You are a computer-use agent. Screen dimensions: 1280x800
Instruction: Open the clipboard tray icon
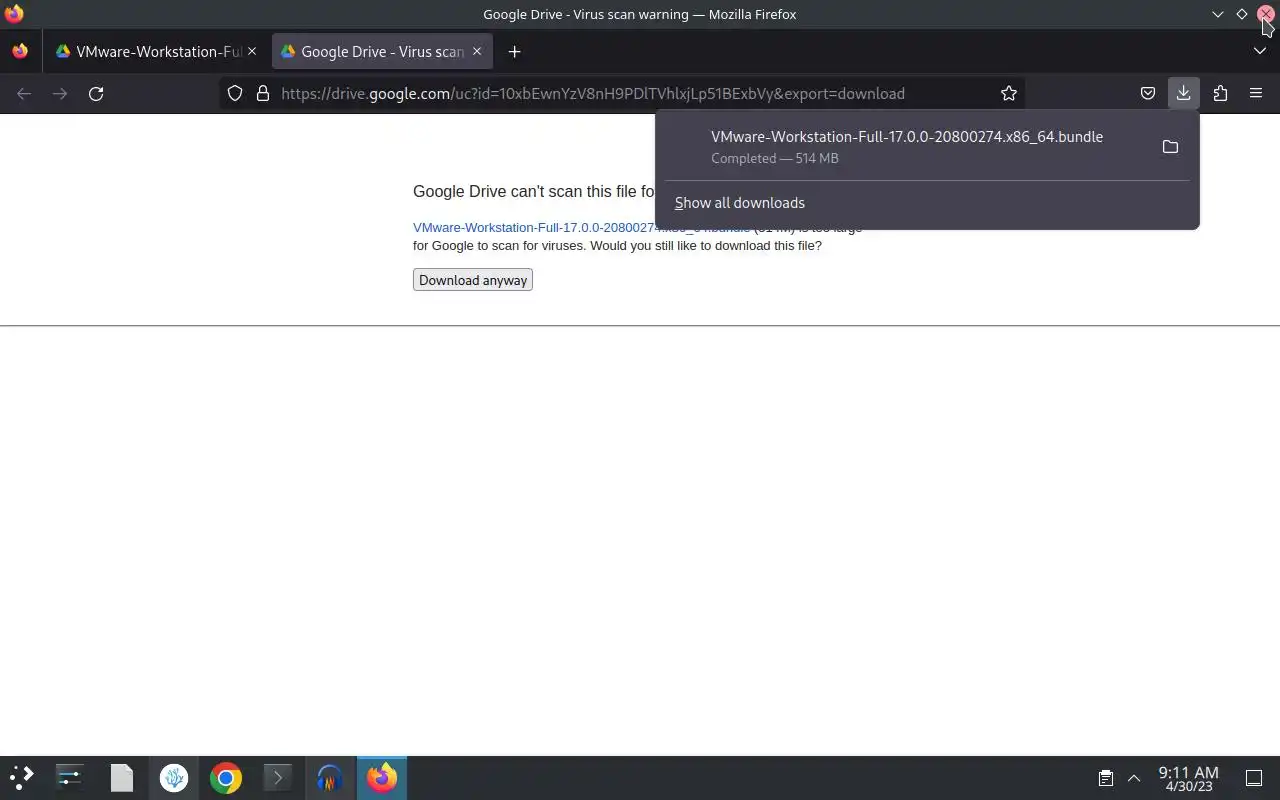(1106, 777)
